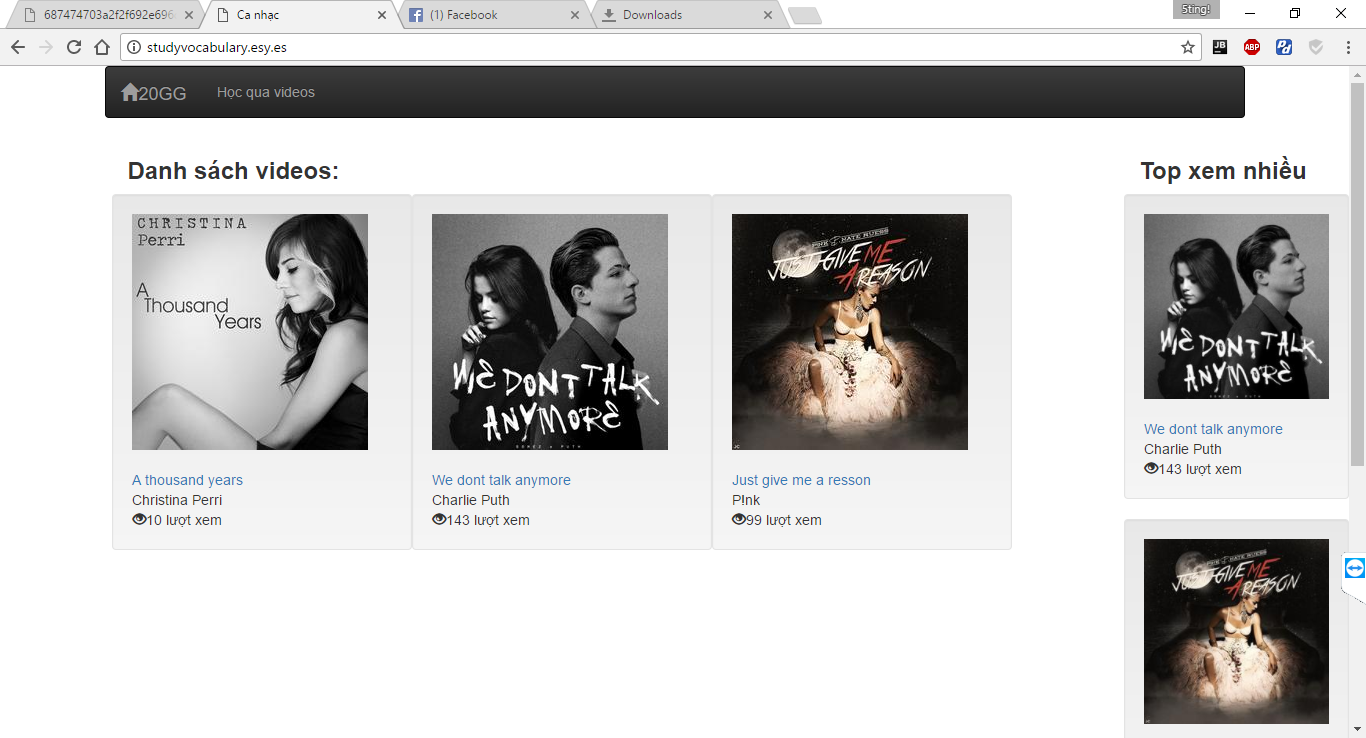Open the Adblock Plus extension icon
The image size is (1366, 738).
click(1252, 47)
